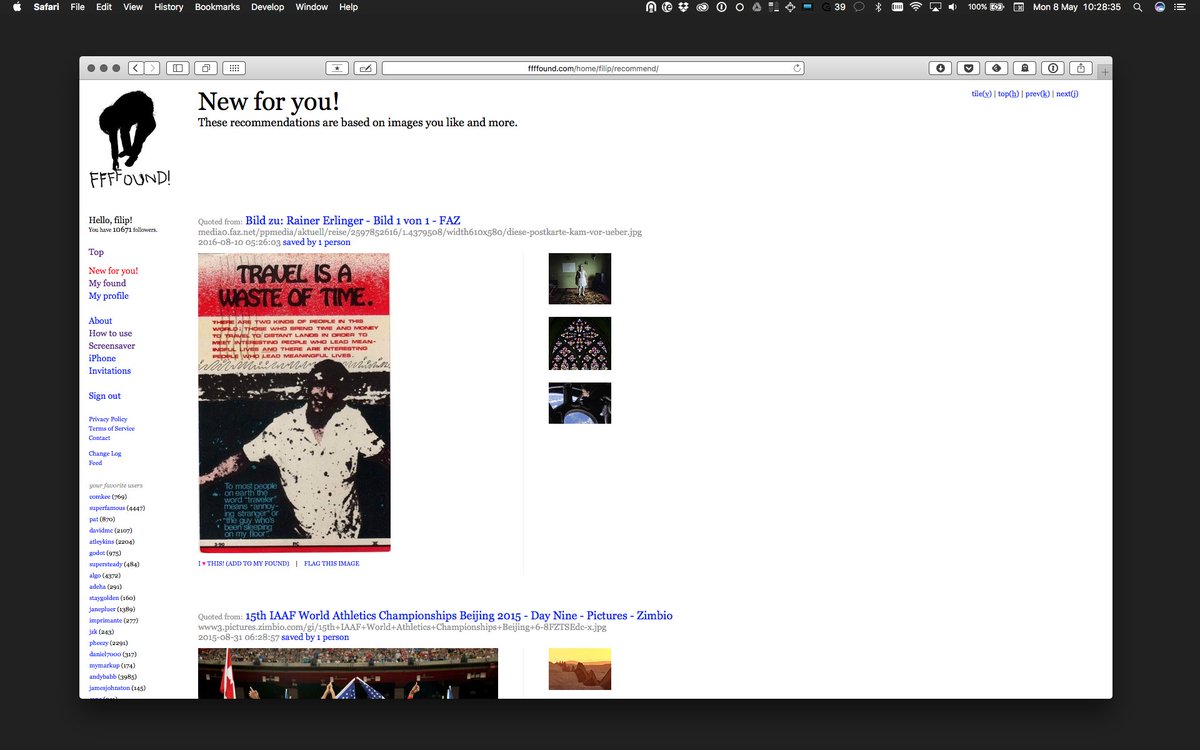Click Sign out link
Image resolution: width=1200 pixels, height=750 pixels.
pyautogui.click(x=104, y=396)
